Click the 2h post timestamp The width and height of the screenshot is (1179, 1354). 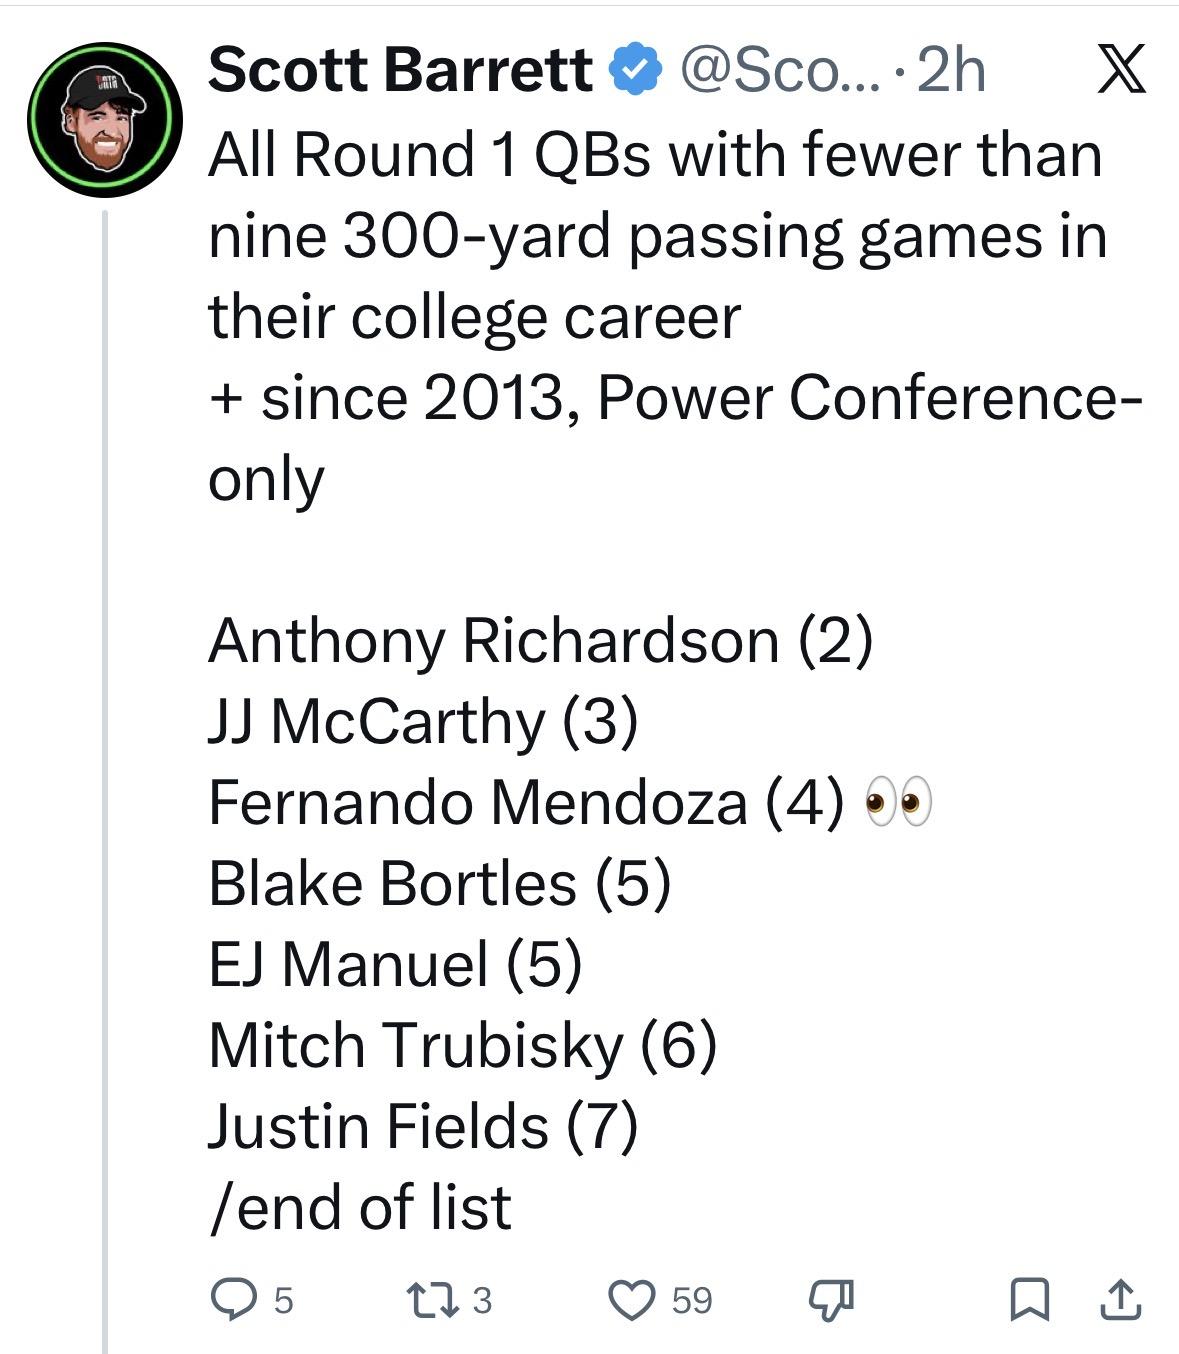[x=949, y=71]
